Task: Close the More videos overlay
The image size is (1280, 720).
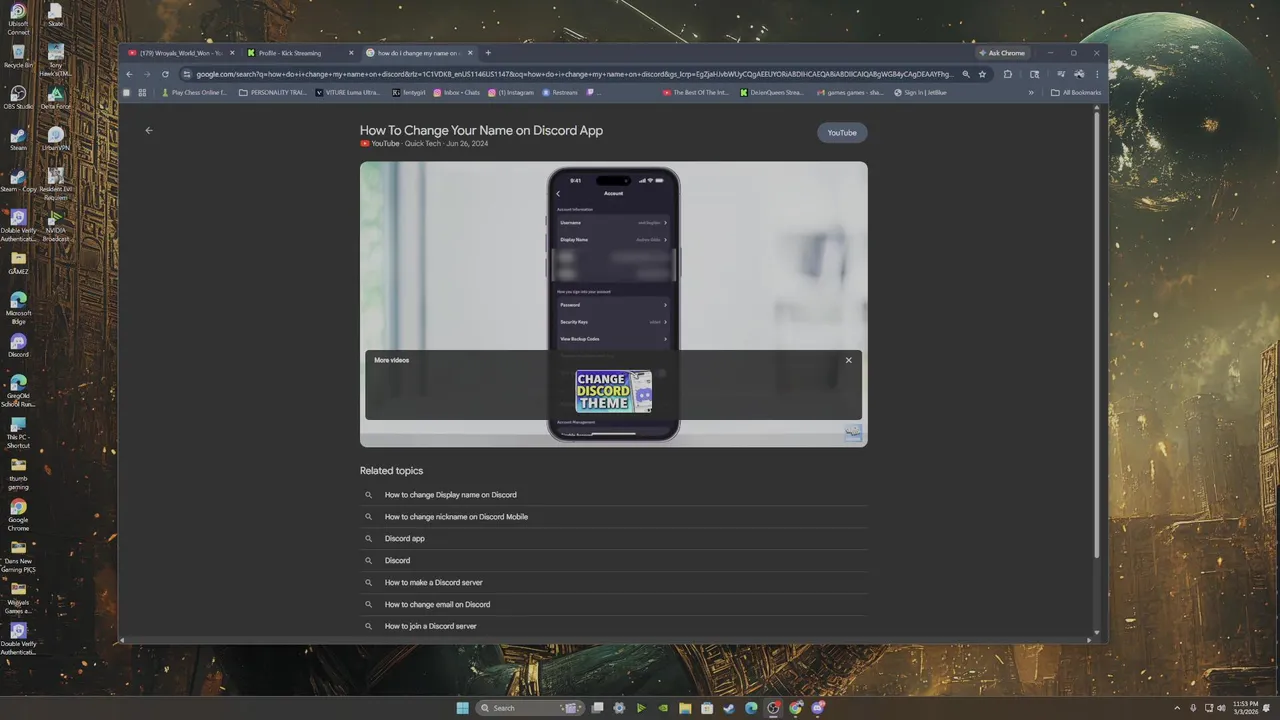Action: [x=849, y=360]
